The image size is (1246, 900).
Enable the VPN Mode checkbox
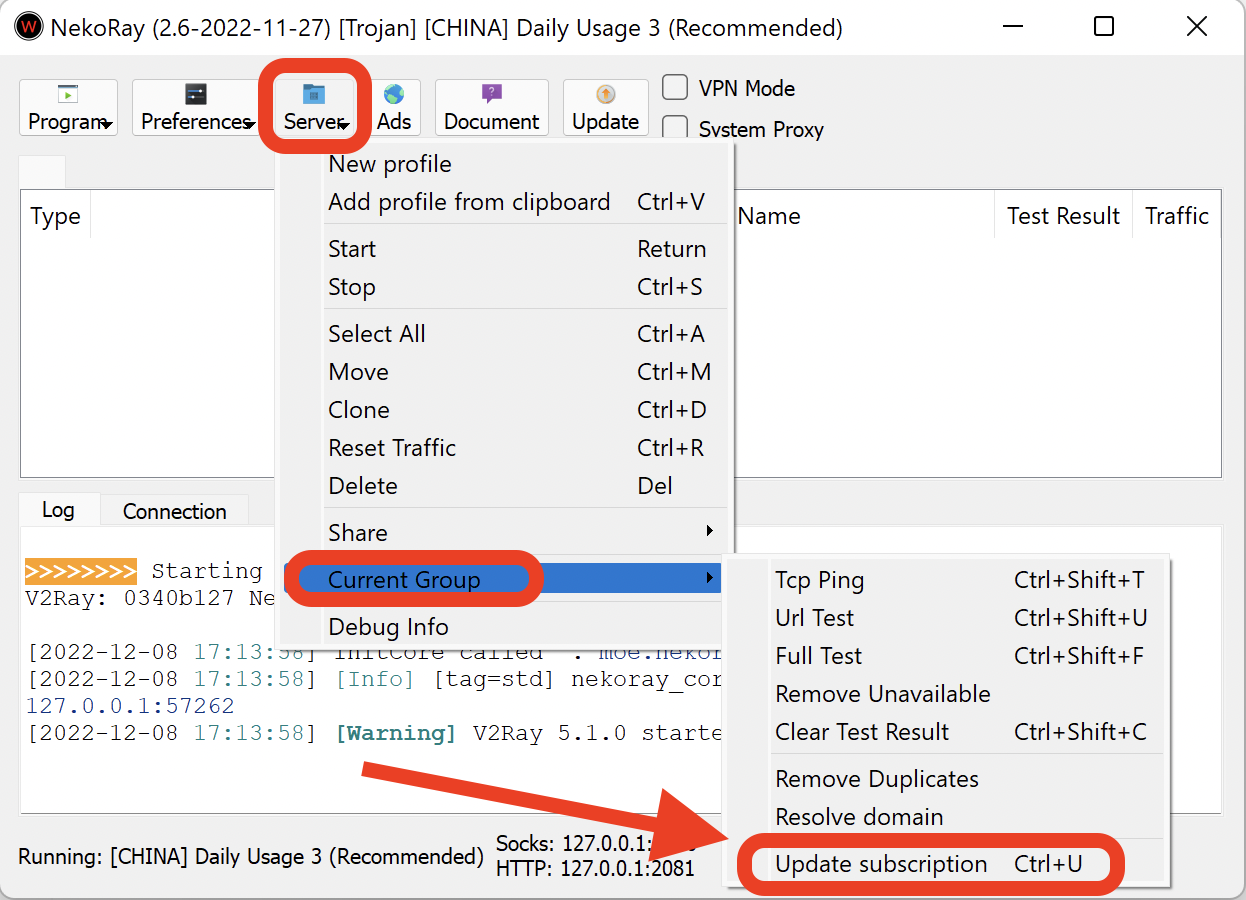pyautogui.click(x=676, y=88)
